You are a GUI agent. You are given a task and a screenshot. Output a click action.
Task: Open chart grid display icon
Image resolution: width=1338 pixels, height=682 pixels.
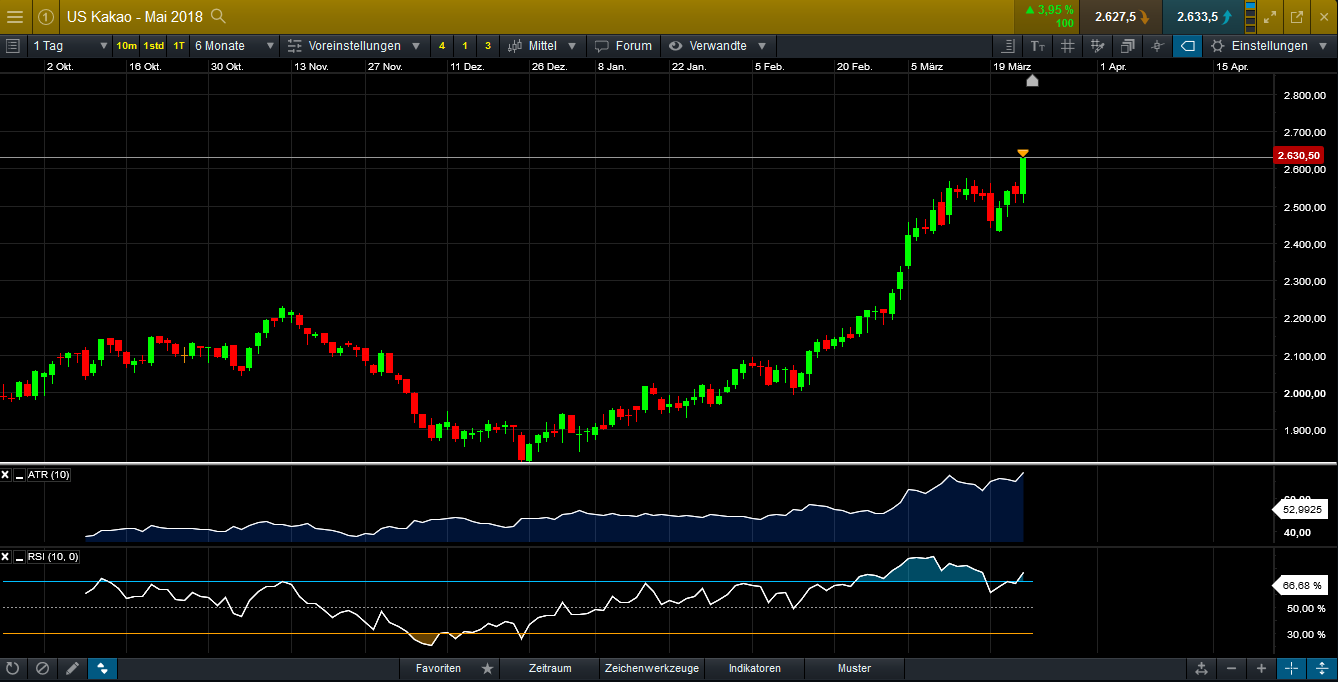point(1068,46)
